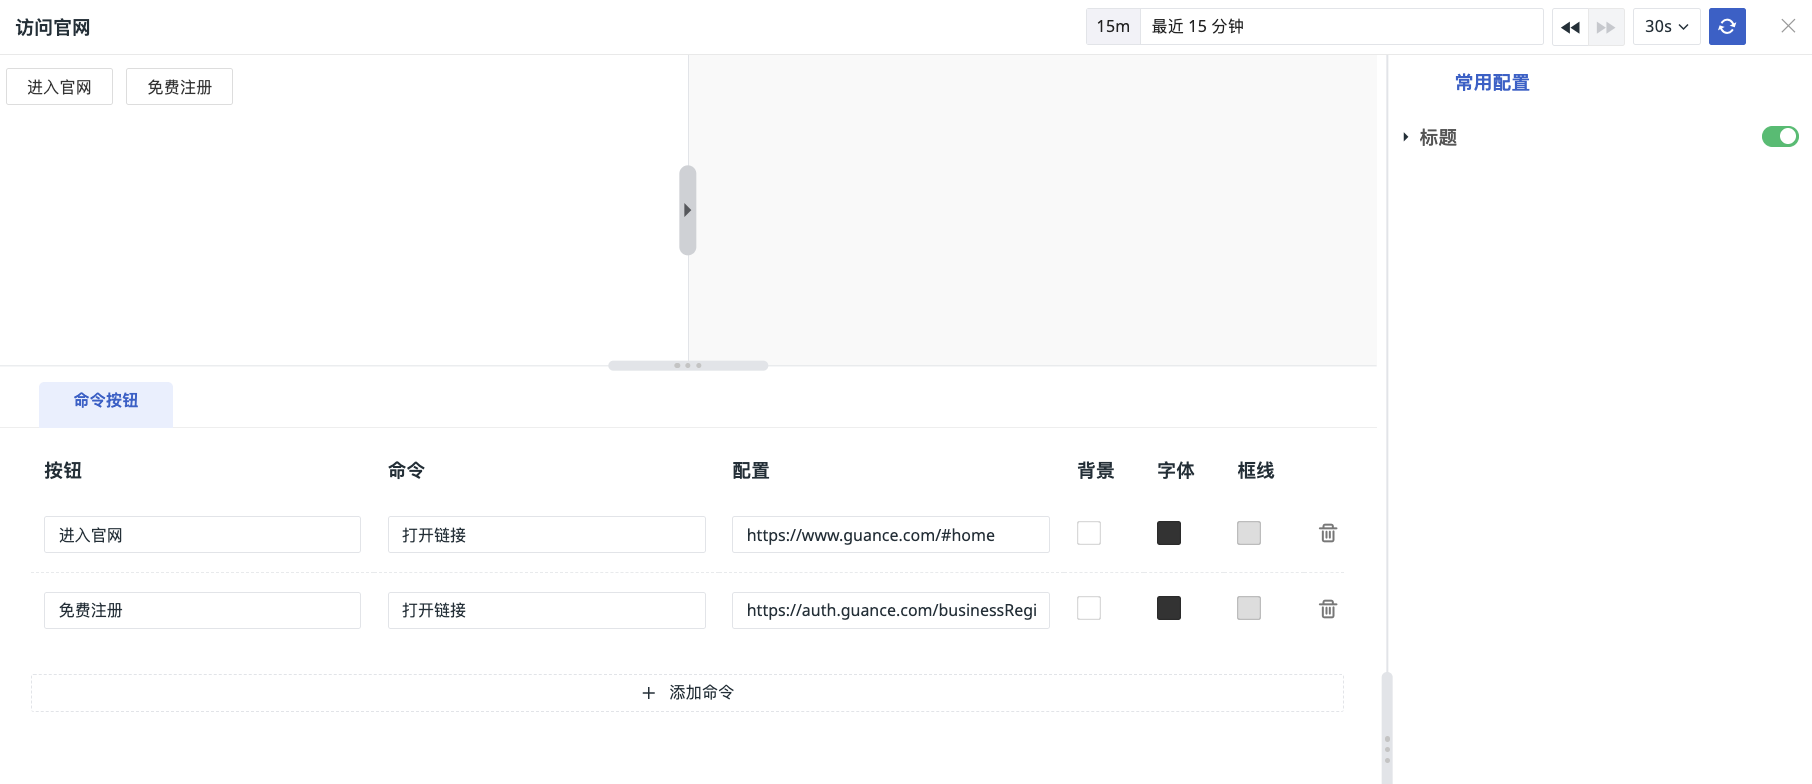
Task: Expand the 标题 section arrow
Action: click(x=1405, y=137)
